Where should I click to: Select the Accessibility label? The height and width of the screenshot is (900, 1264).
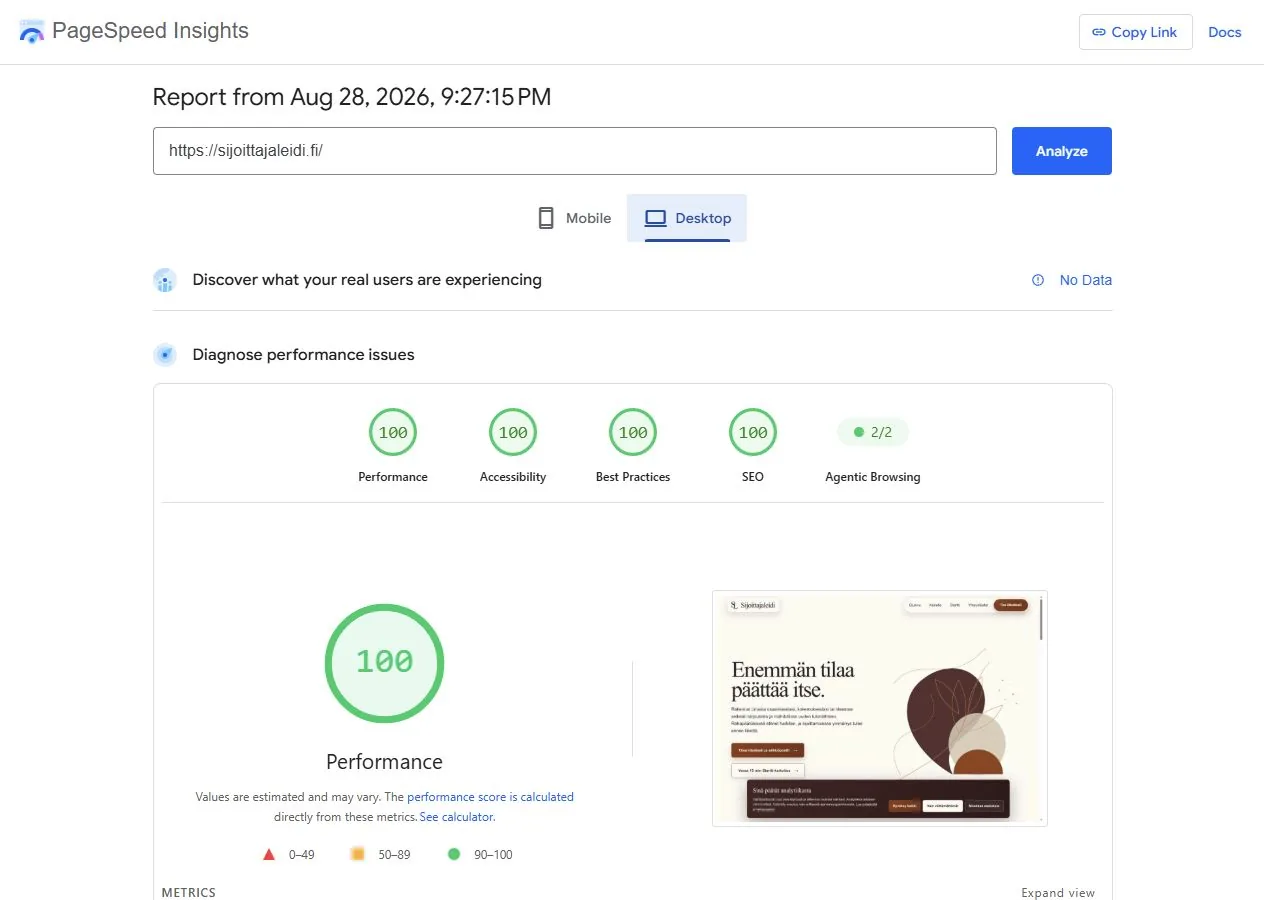pos(513,477)
